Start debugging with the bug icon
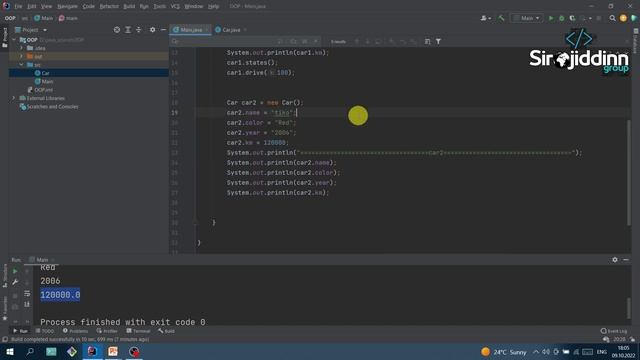640x360 pixels. pos(562,18)
